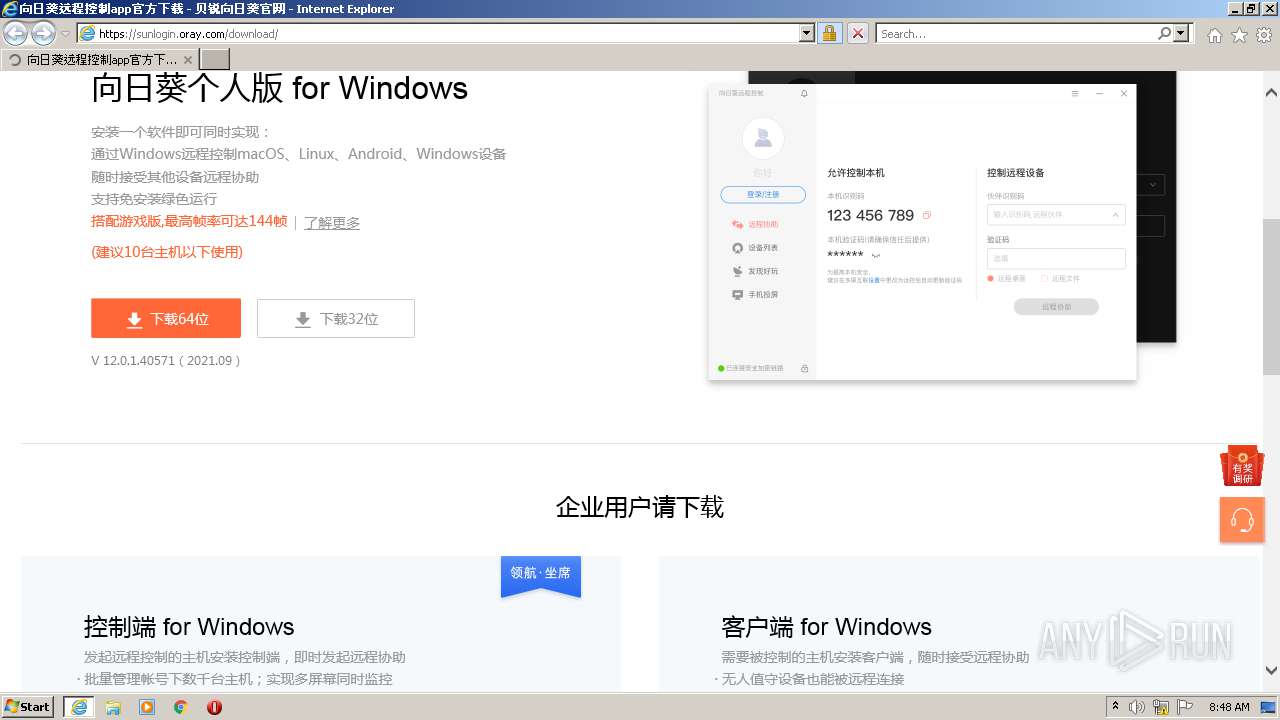Click the vertical scrollbar thumb

tap(1271, 296)
